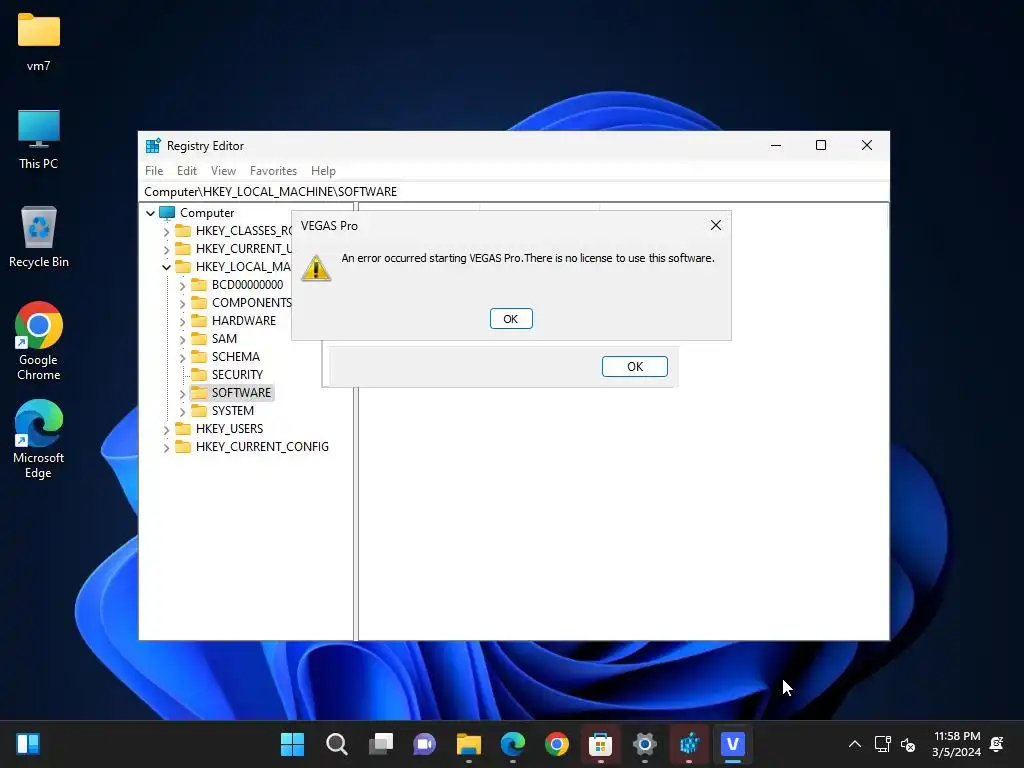This screenshot has height=768, width=1024.
Task: Expand the BCD00000000 key
Action: click(182, 285)
